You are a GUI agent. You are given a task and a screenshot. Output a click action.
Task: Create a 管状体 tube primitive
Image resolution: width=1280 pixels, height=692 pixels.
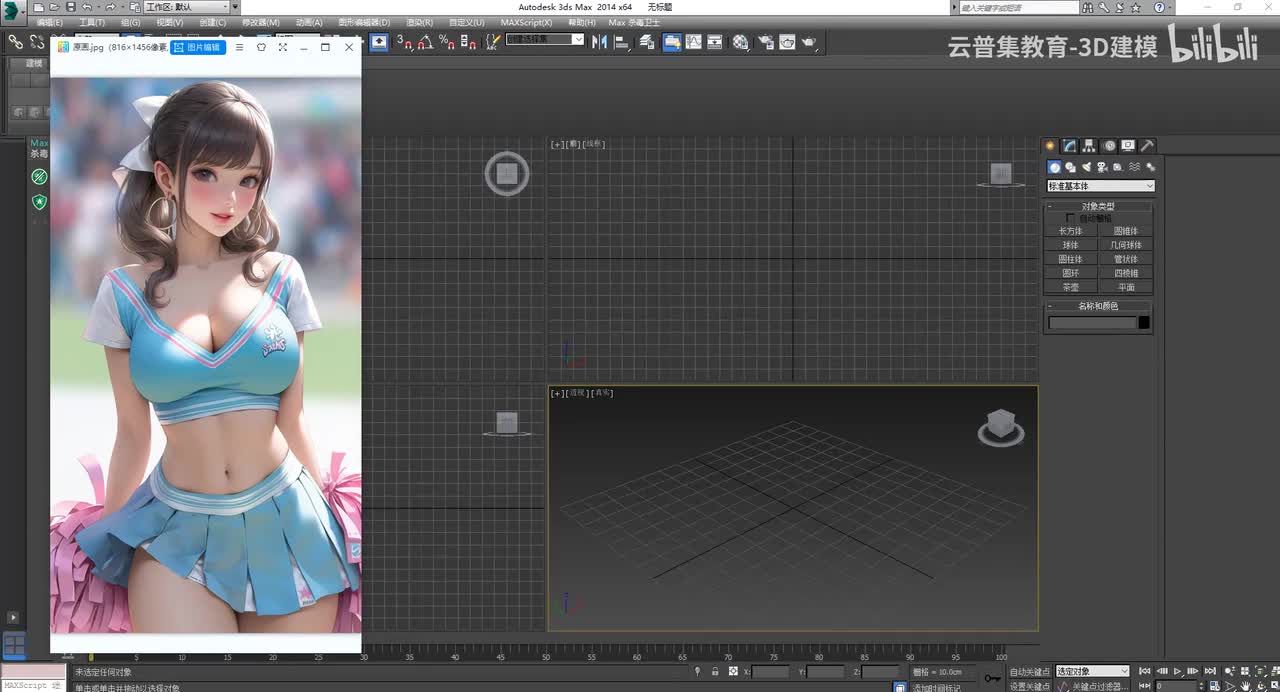[1126, 259]
